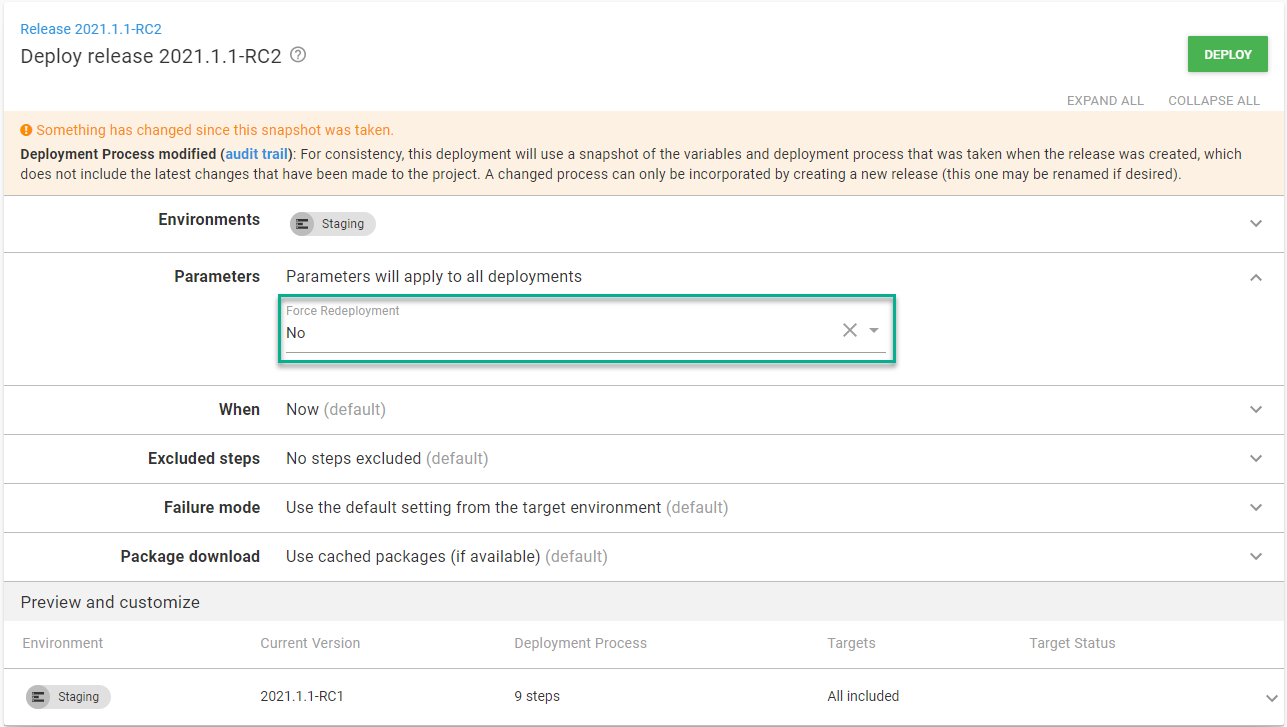Screen dimensions: 1287x727
Task: Select the Deployment Process column header
Action: (x=580, y=643)
